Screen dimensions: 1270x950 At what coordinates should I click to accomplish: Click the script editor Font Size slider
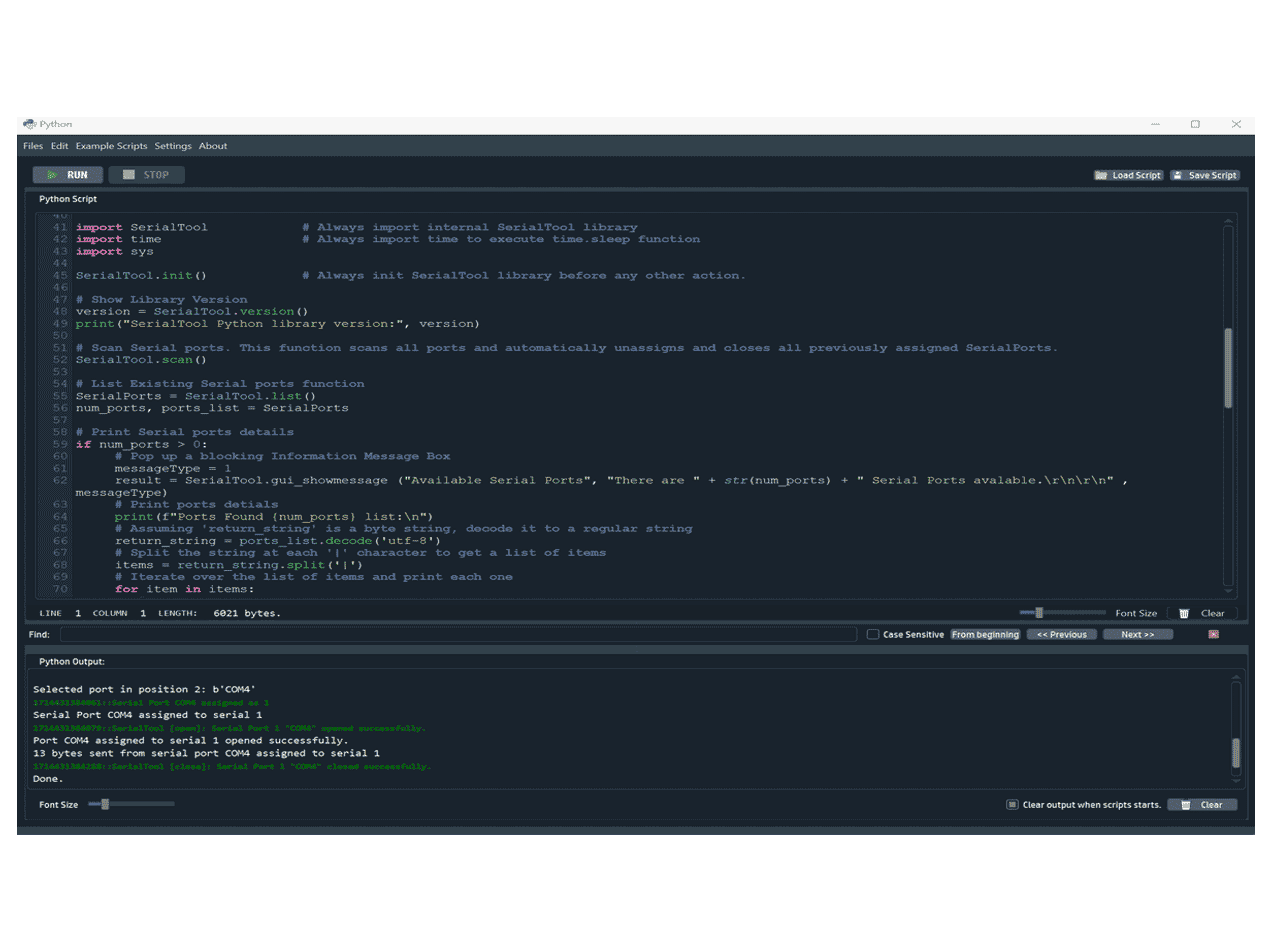pos(1062,613)
